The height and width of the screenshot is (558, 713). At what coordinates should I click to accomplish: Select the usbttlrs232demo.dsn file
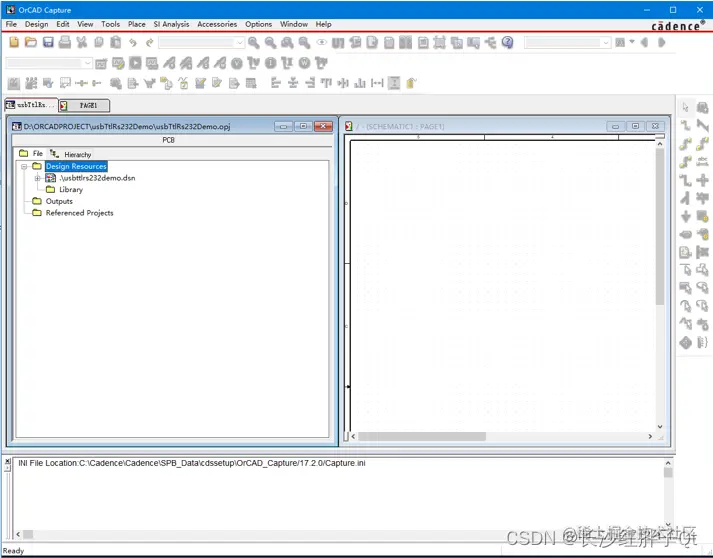97,178
